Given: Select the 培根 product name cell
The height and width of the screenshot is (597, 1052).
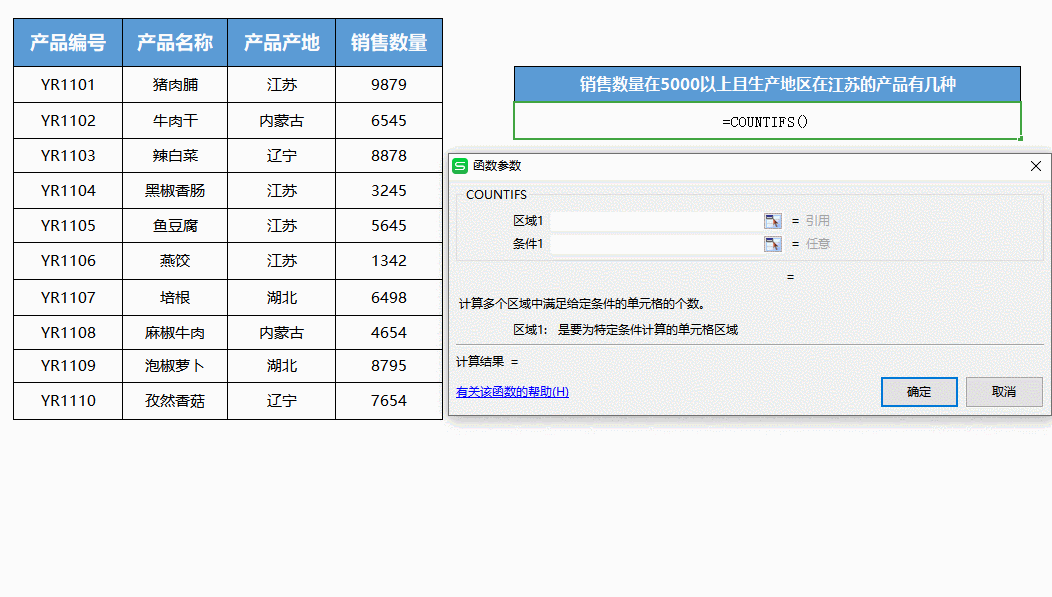Looking at the screenshot, I should pos(175,298).
